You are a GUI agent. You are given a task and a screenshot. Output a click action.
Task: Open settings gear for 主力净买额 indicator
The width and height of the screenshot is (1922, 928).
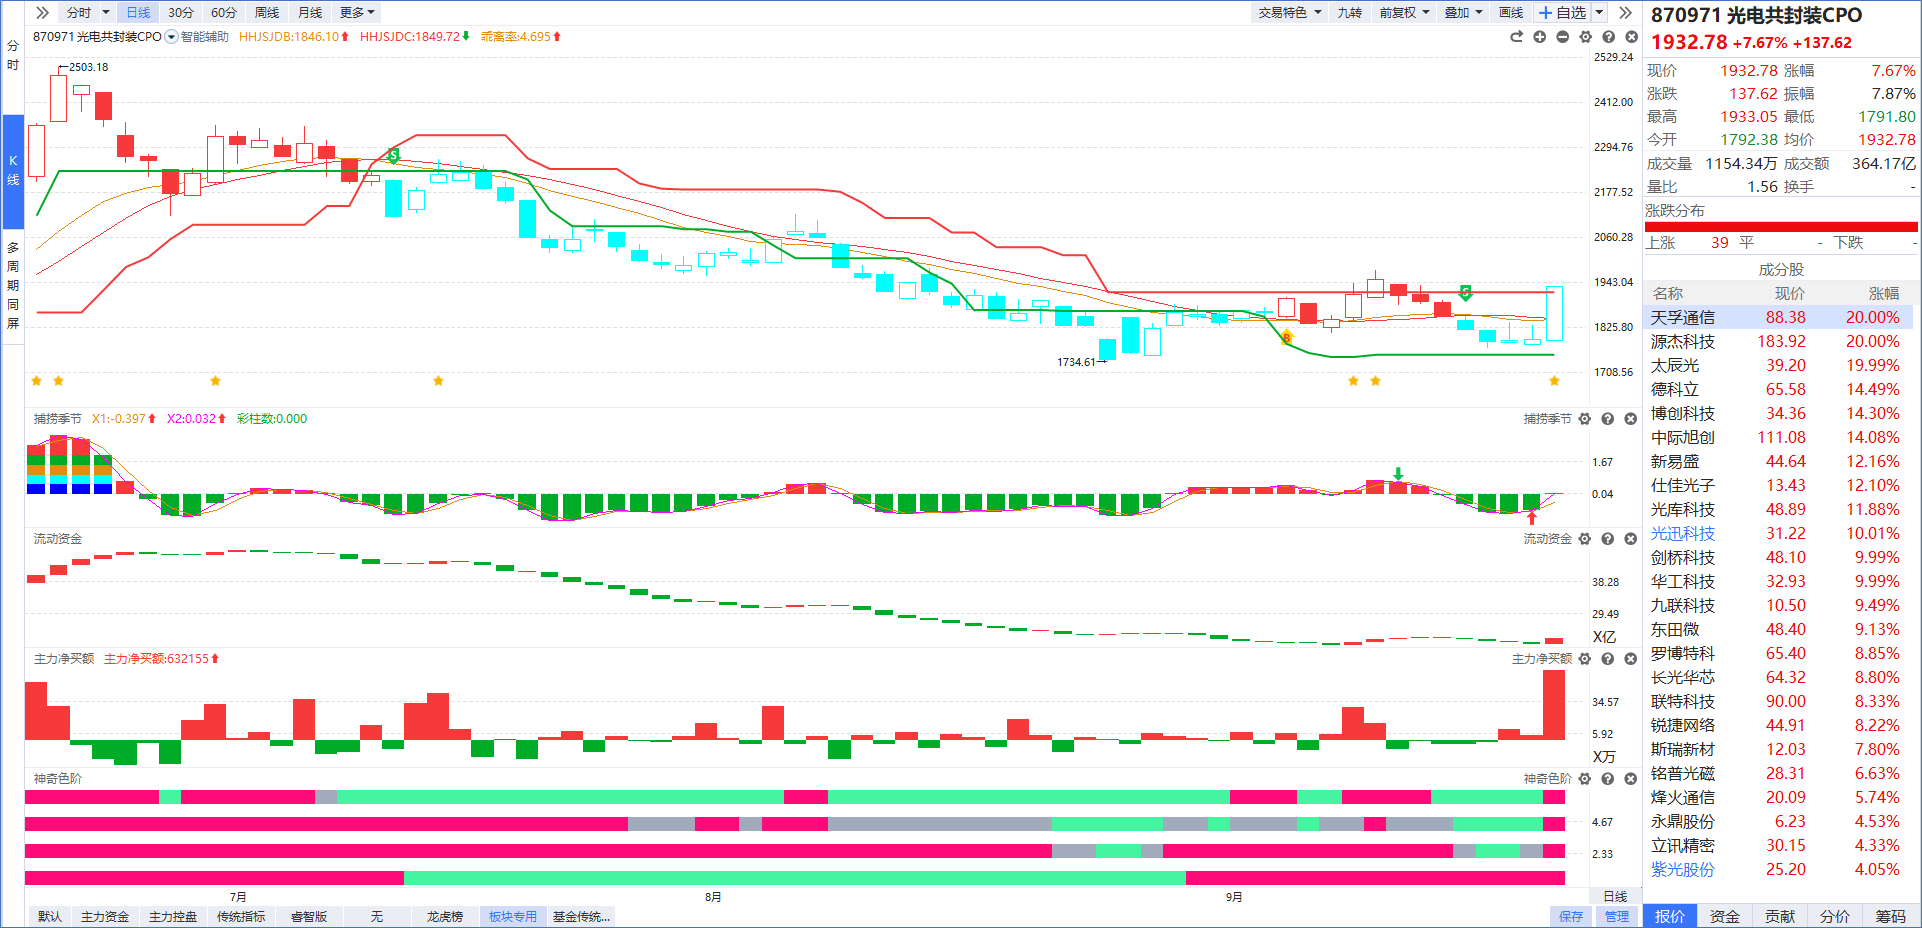click(x=1584, y=659)
